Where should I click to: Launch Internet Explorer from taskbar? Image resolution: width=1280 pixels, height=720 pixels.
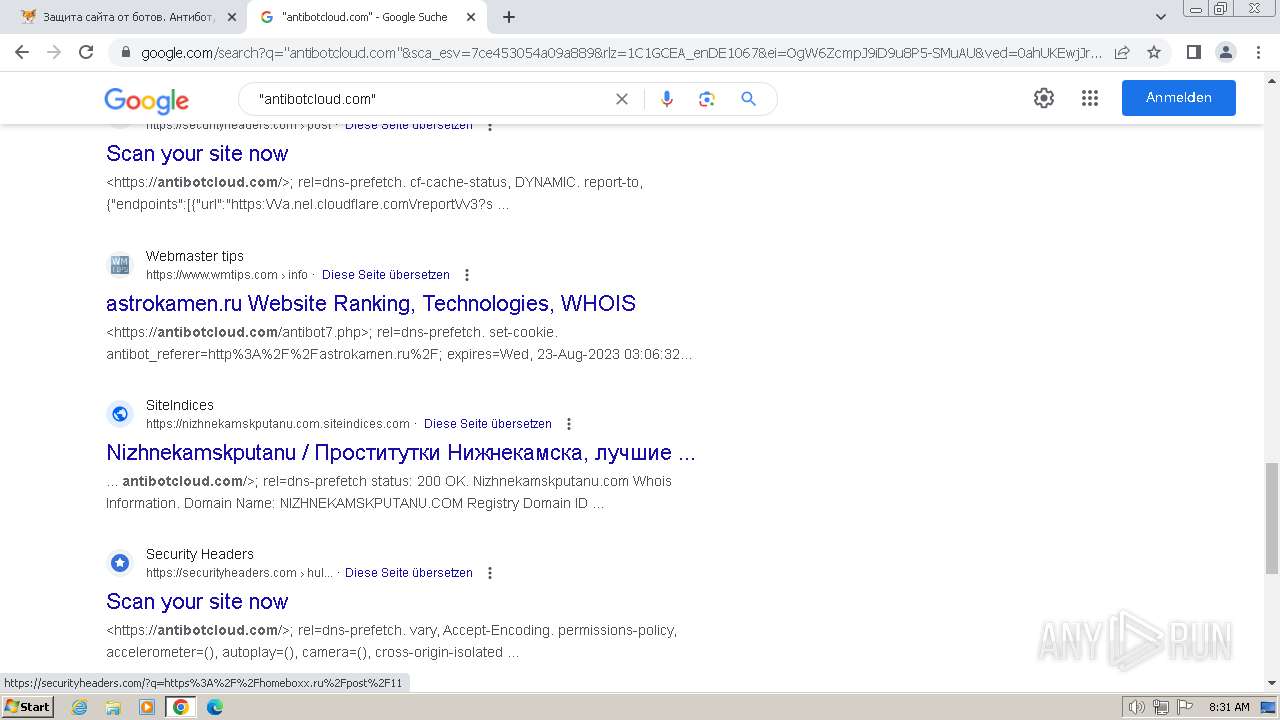pos(80,707)
